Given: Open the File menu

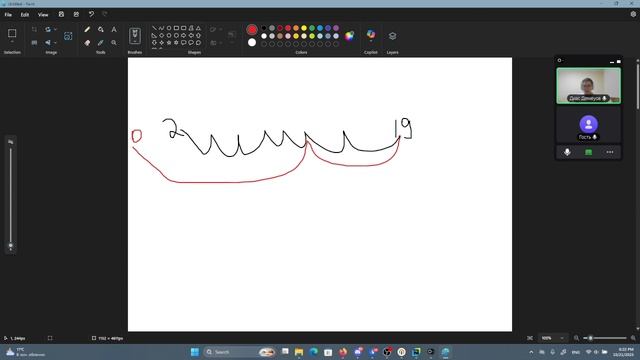Looking at the screenshot, I should (8, 15).
